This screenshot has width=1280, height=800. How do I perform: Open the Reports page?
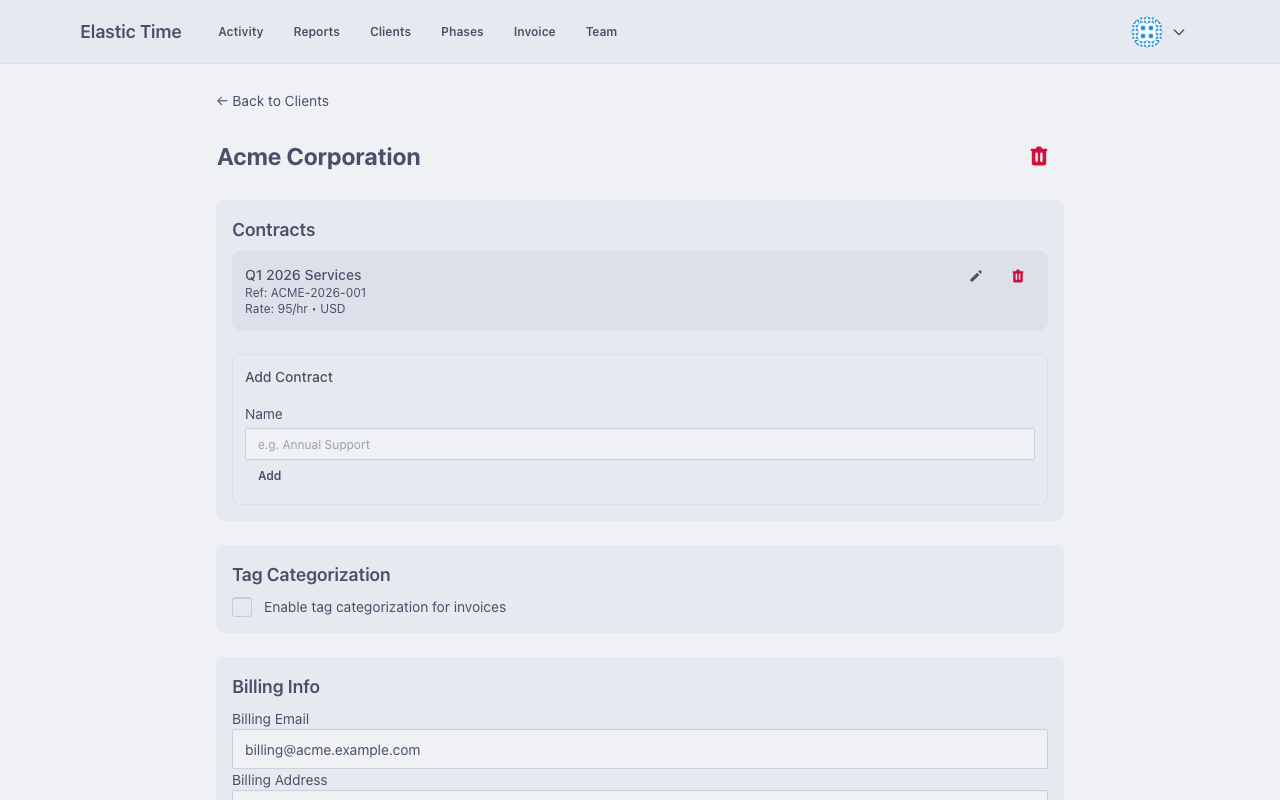click(x=316, y=31)
